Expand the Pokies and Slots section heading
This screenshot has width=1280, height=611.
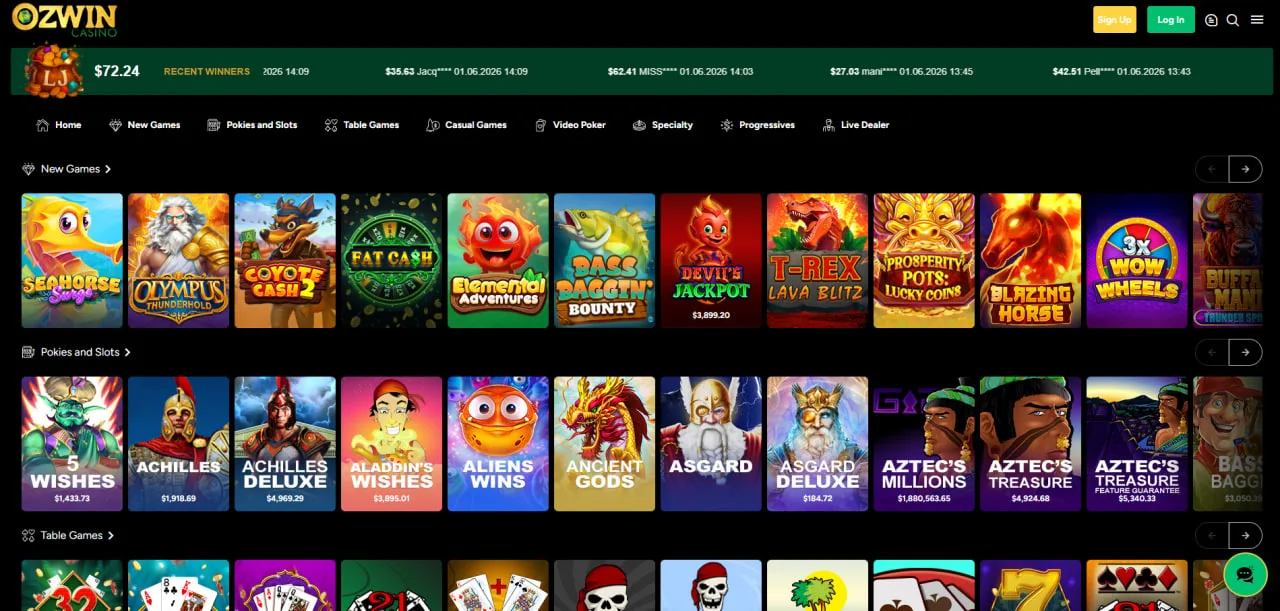point(86,352)
